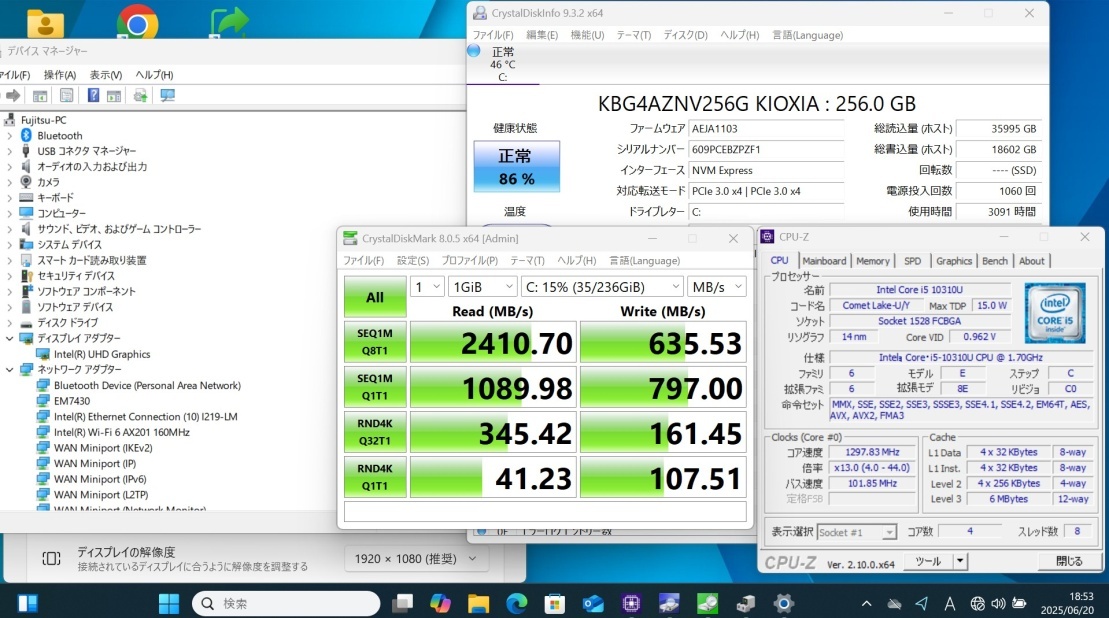Open the display resolution dropdown 1920 × 1080
The height and width of the screenshot is (618, 1109).
(416, 559)
